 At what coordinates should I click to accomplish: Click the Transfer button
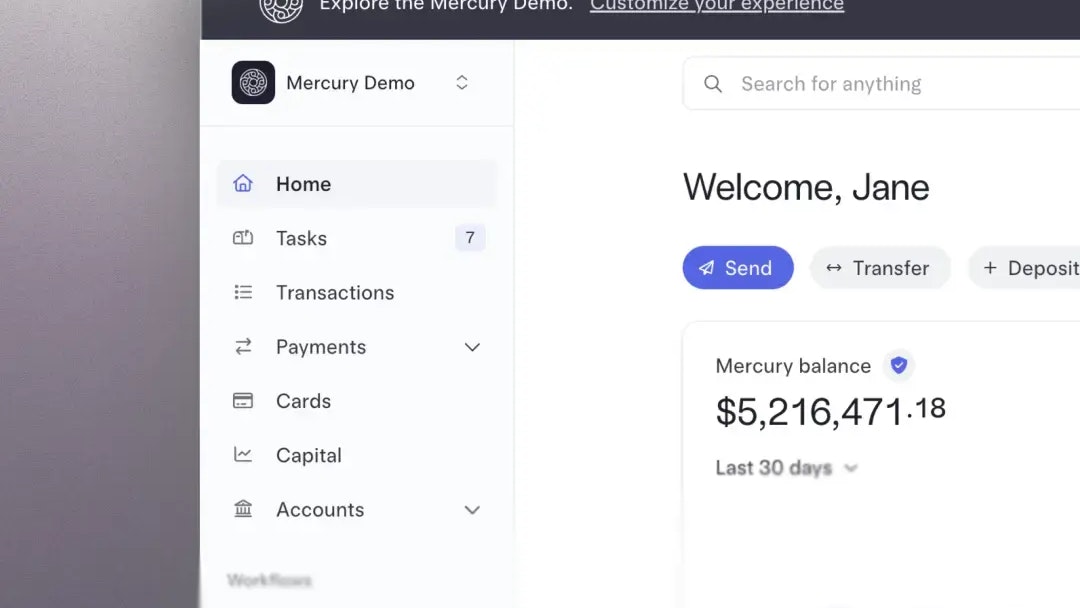click(x=880, y=268)
